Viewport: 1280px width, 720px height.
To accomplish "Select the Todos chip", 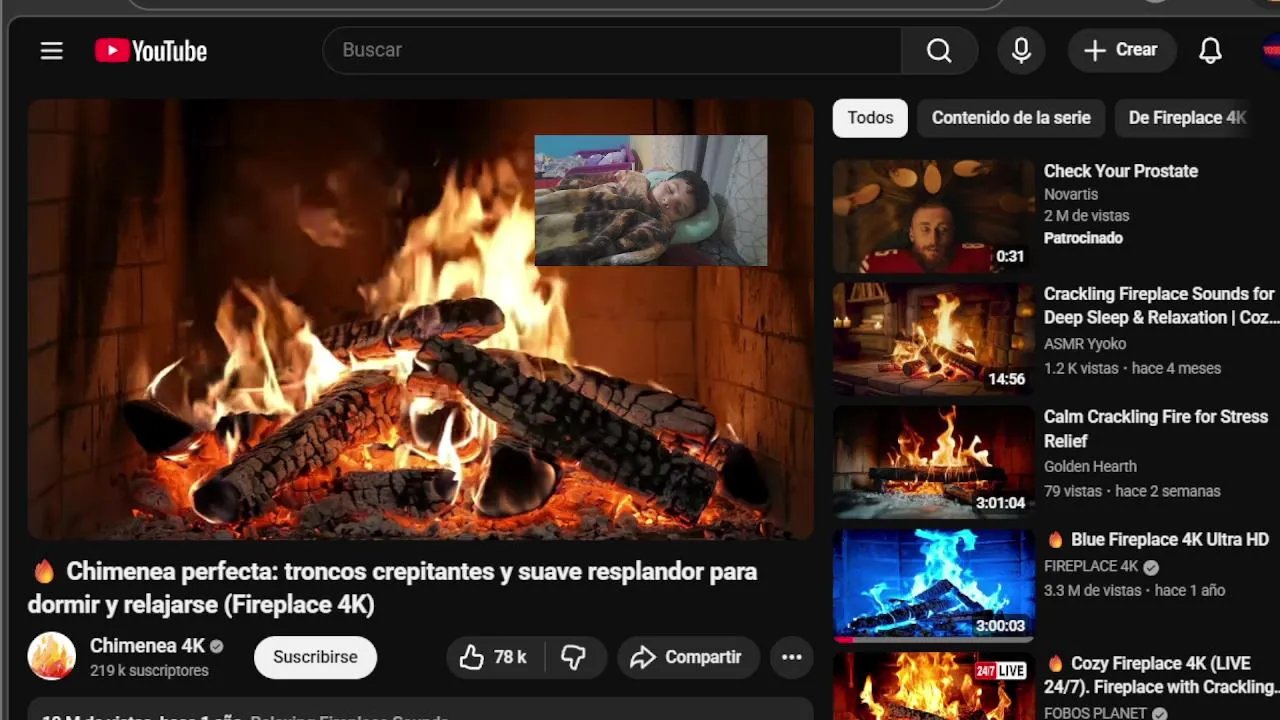I will [870, 118].
